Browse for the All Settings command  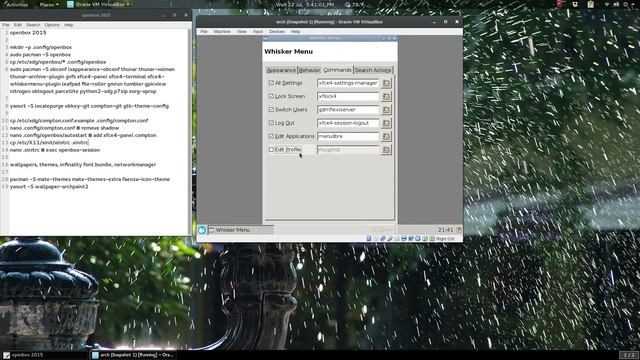(386, 83)
